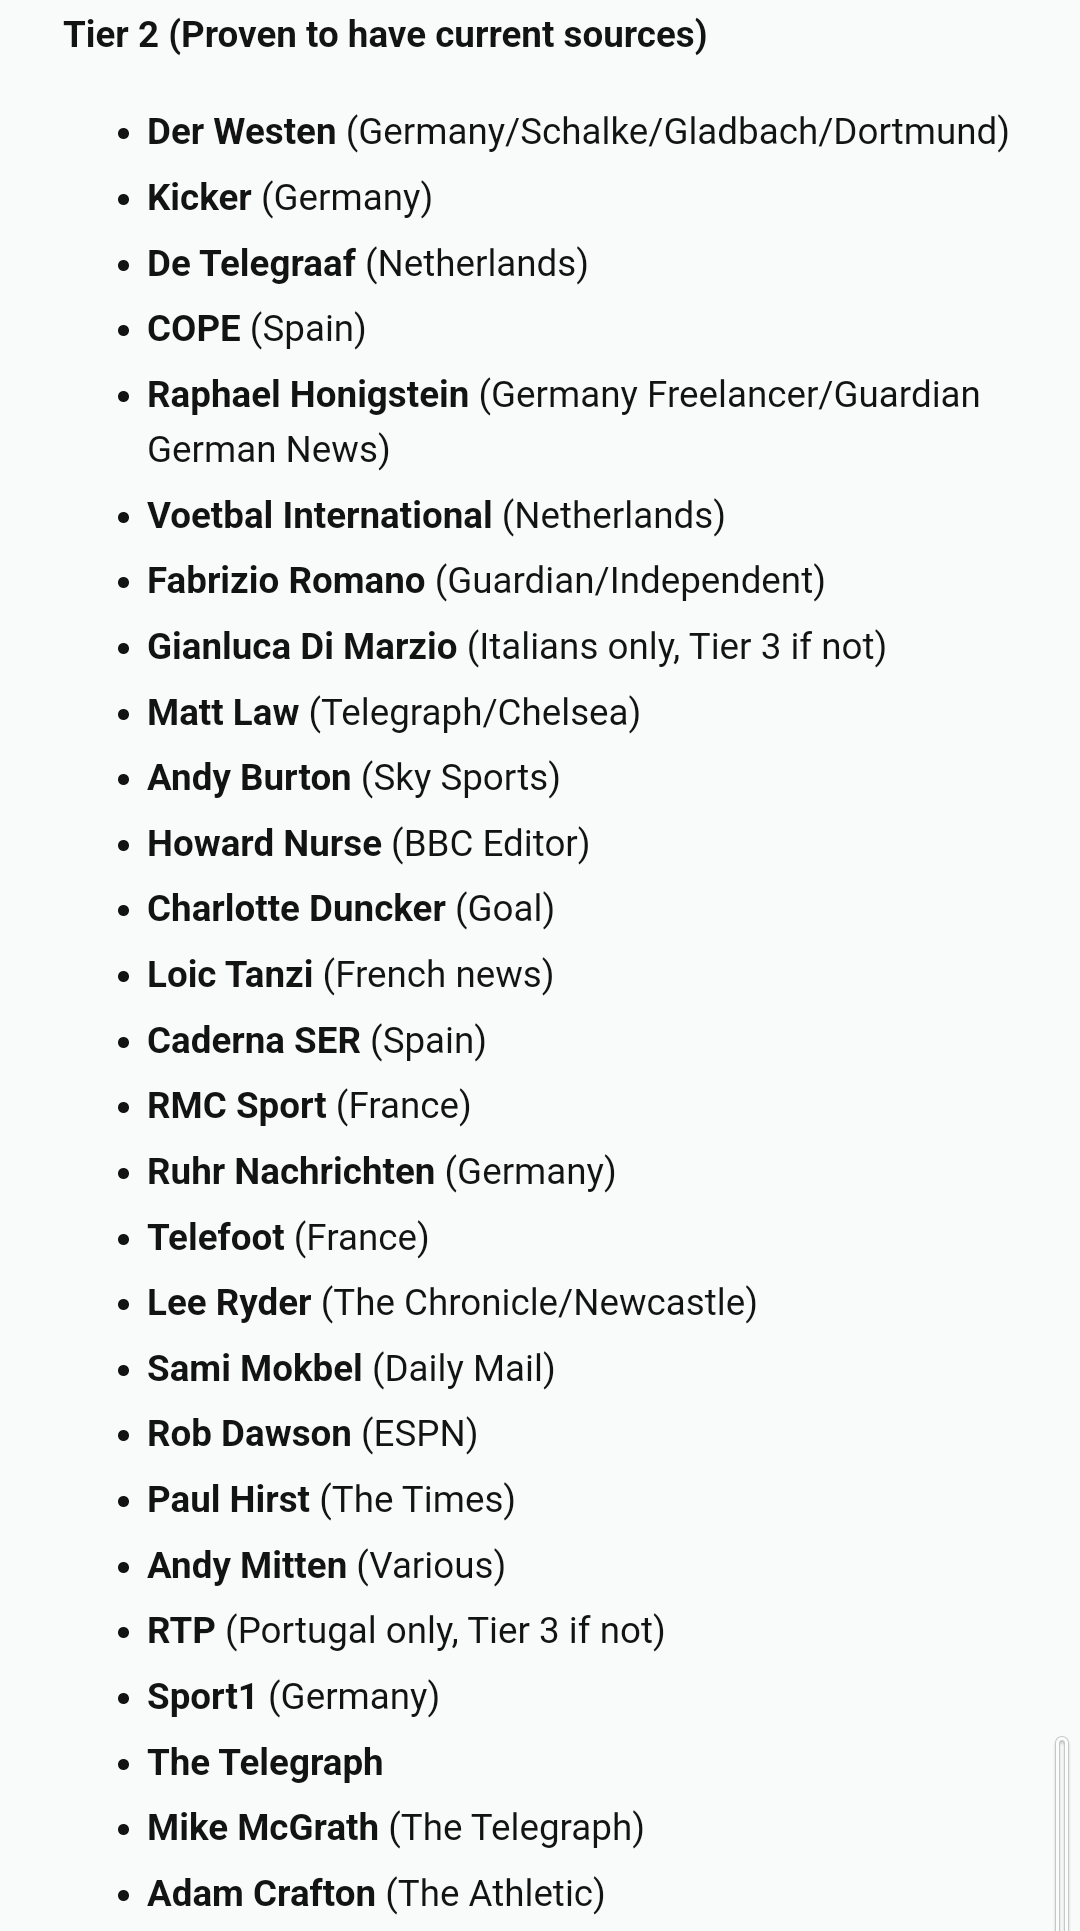Click the "Adam Crafton" entry
1080x1931 pixels.
(261, 1894)
